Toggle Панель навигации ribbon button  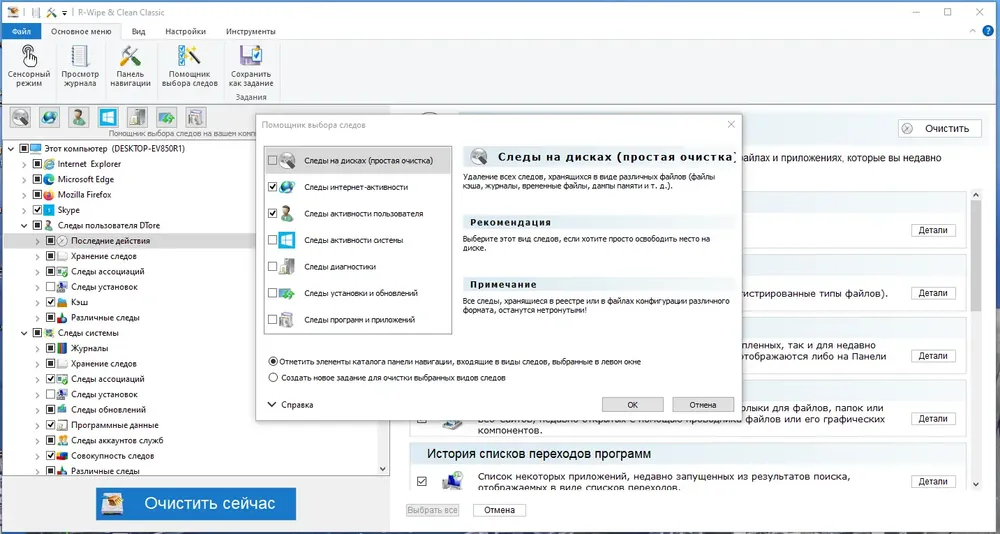(x=130, y=65)
